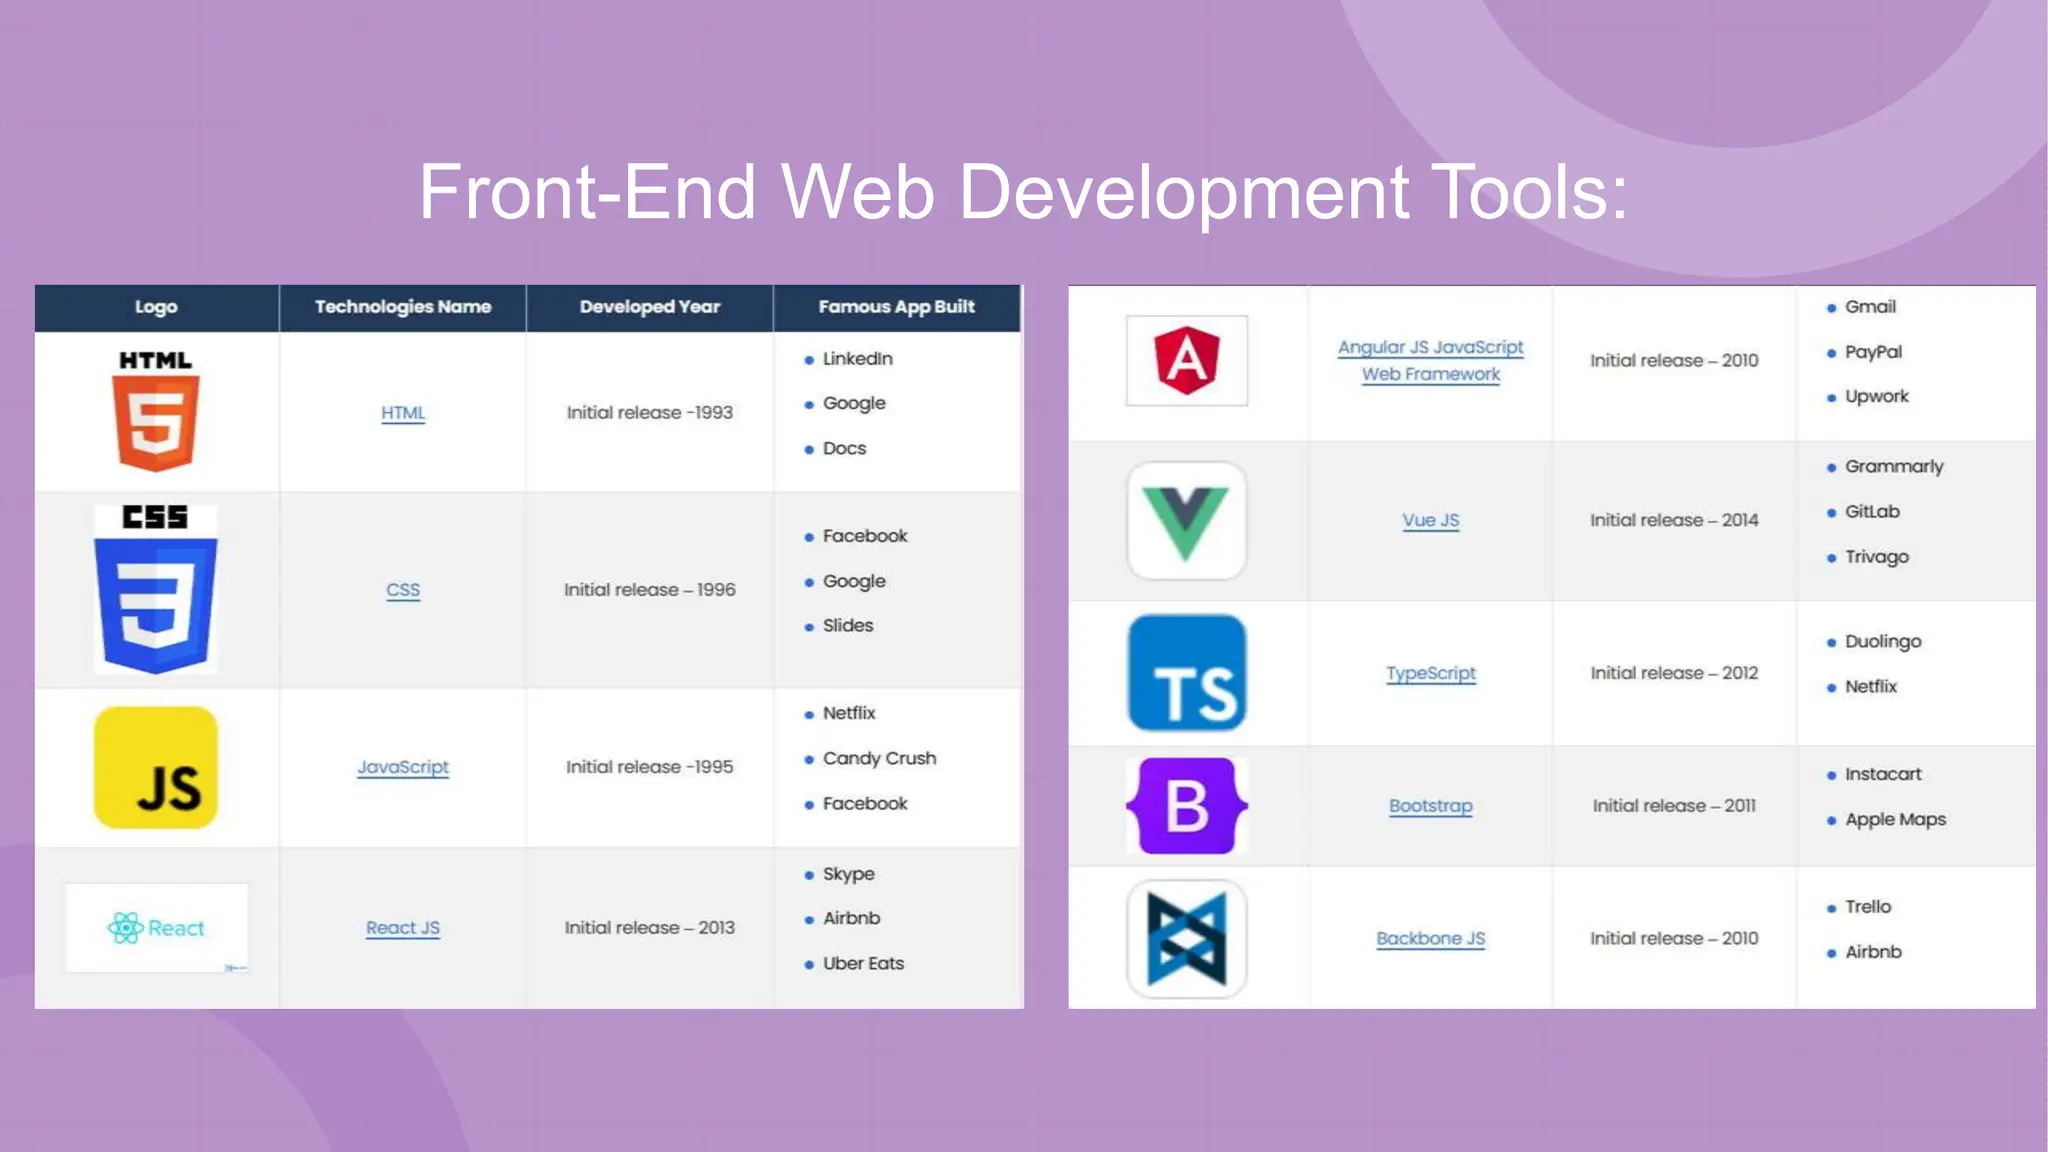
Task: Open the Backbone JS link
Action: tap(1430, 938)
